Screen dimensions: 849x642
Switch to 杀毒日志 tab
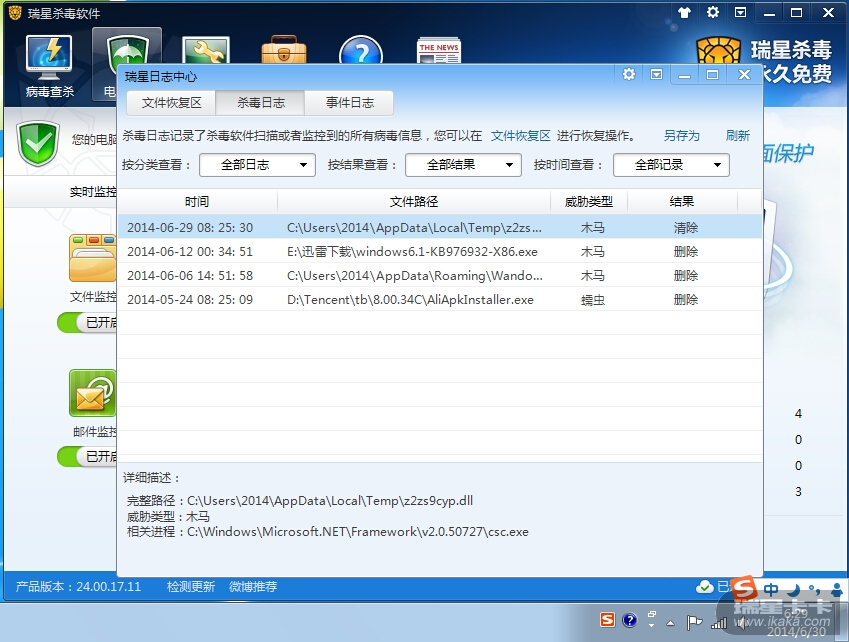click(260, 103)
